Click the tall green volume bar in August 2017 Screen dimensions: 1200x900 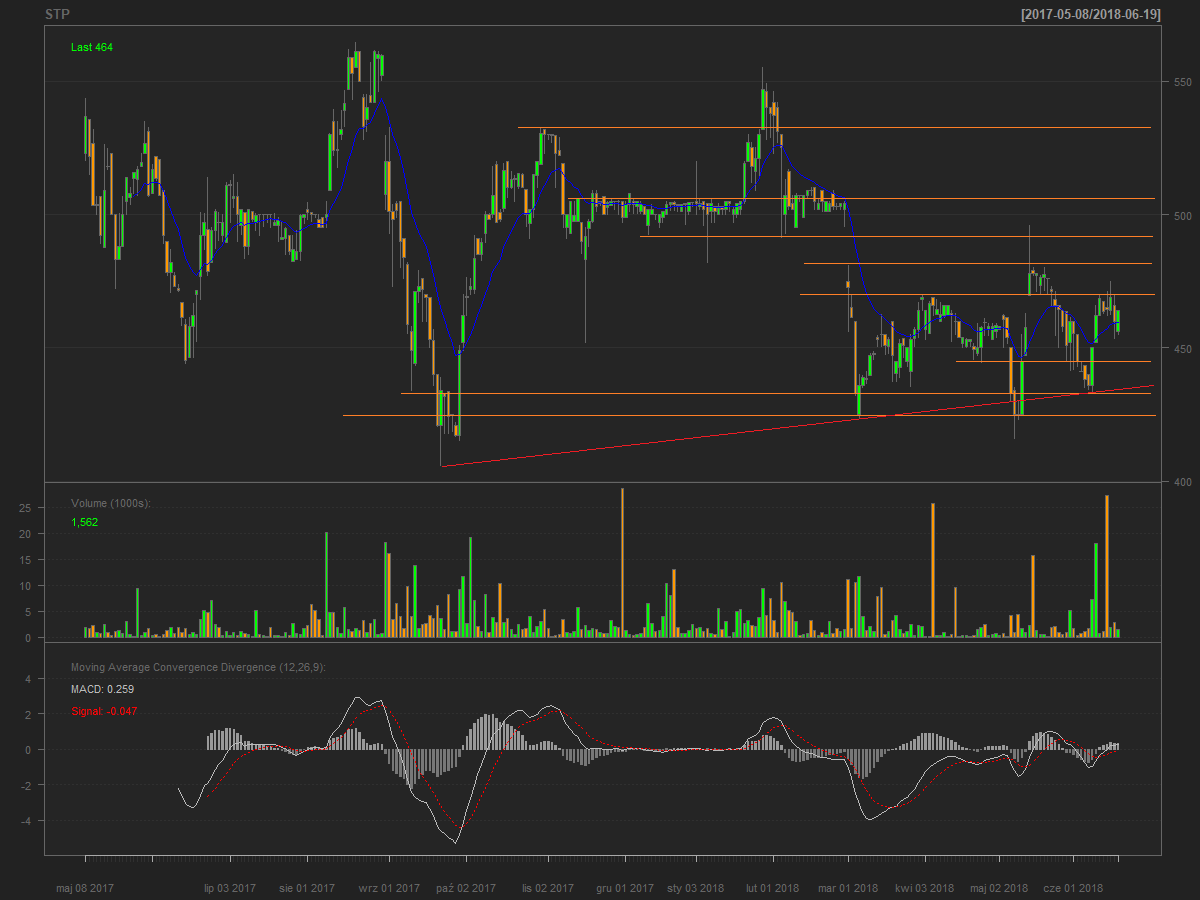[327, 585]
